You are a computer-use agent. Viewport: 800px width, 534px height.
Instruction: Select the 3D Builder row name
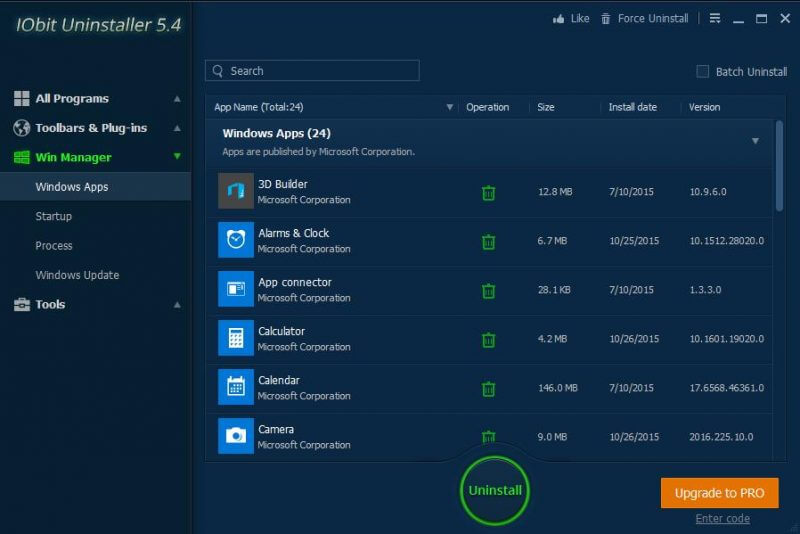point(283,184)
